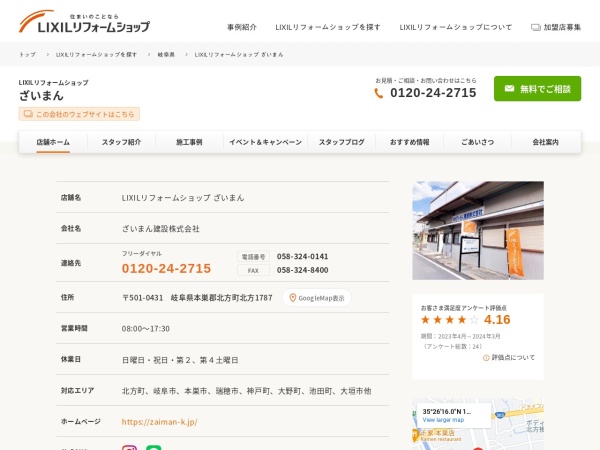Click the storefront photo thumbnail
Screen dimensions: 600x450
coord(478,230)
